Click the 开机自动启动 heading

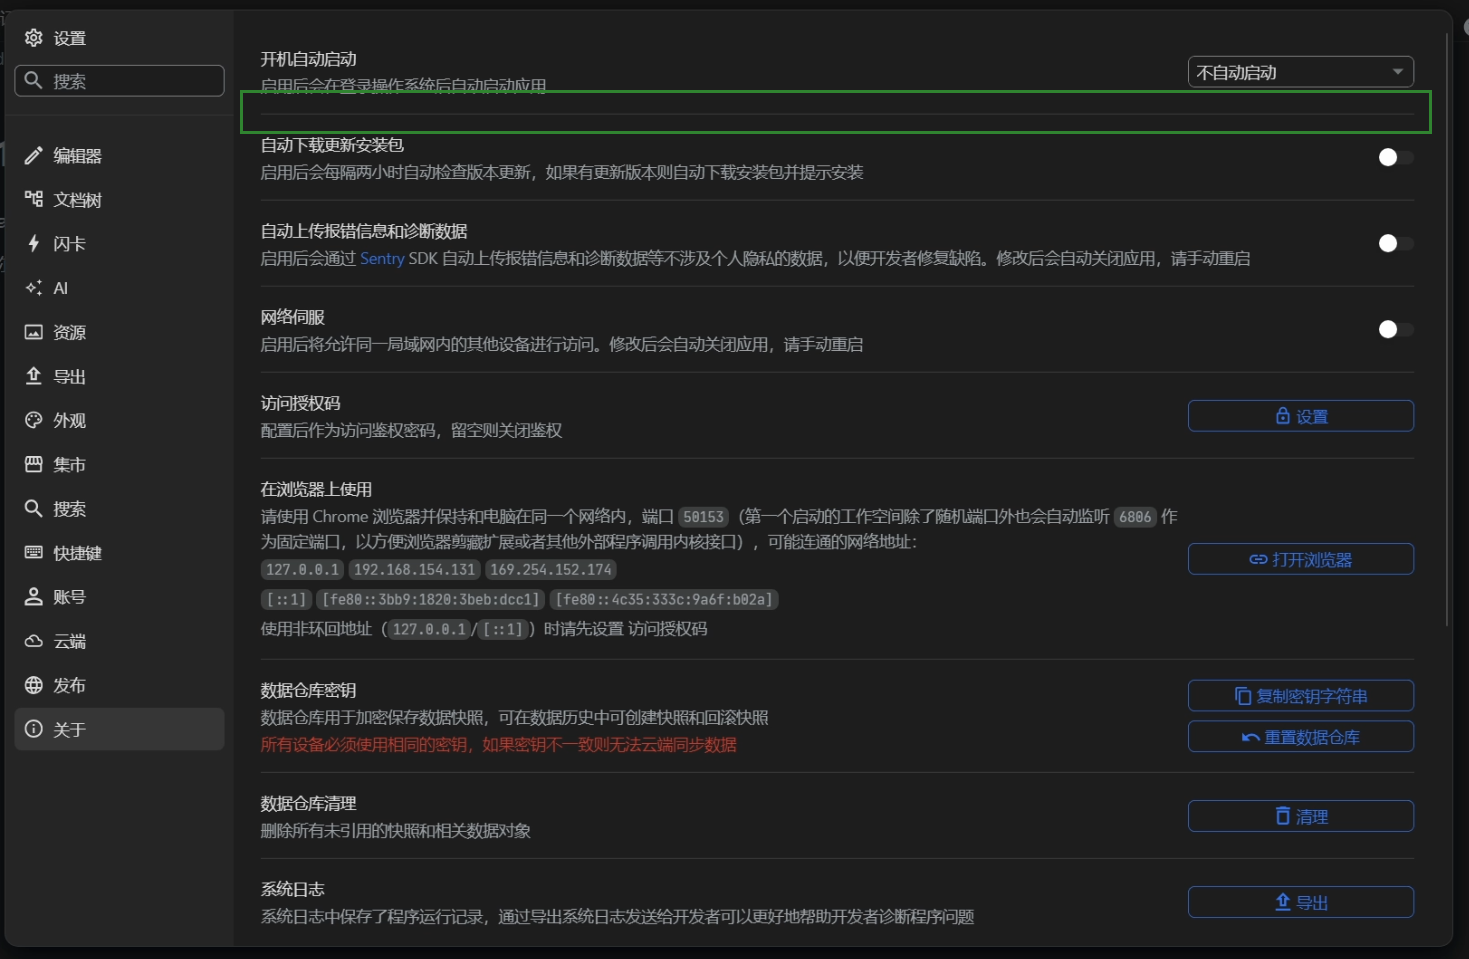pyautogui.click(x=309, y=59)
